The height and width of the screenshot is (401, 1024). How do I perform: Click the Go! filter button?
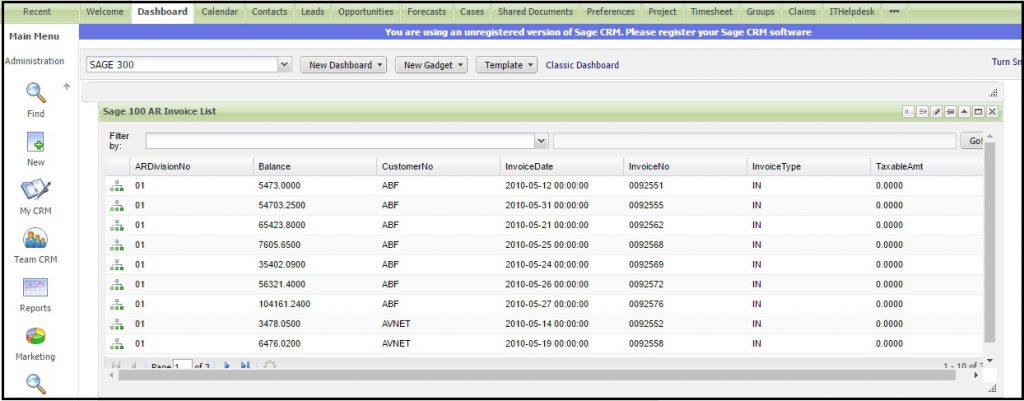[973, 140]
